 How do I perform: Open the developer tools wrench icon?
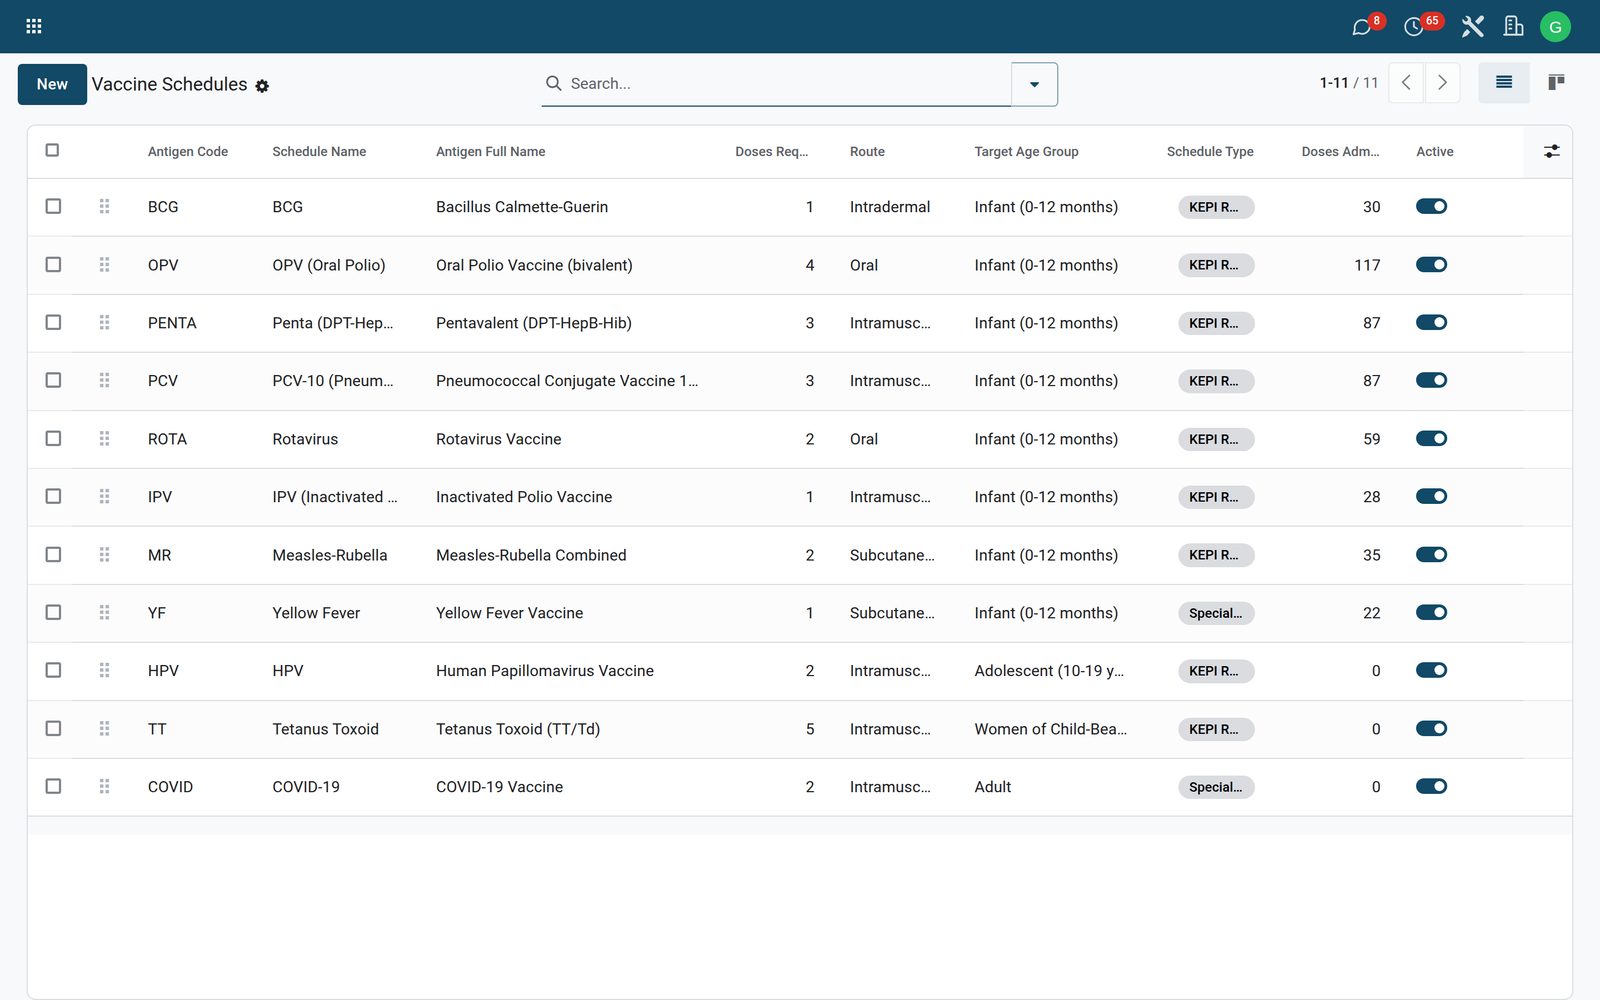[x=1472, y=27]
